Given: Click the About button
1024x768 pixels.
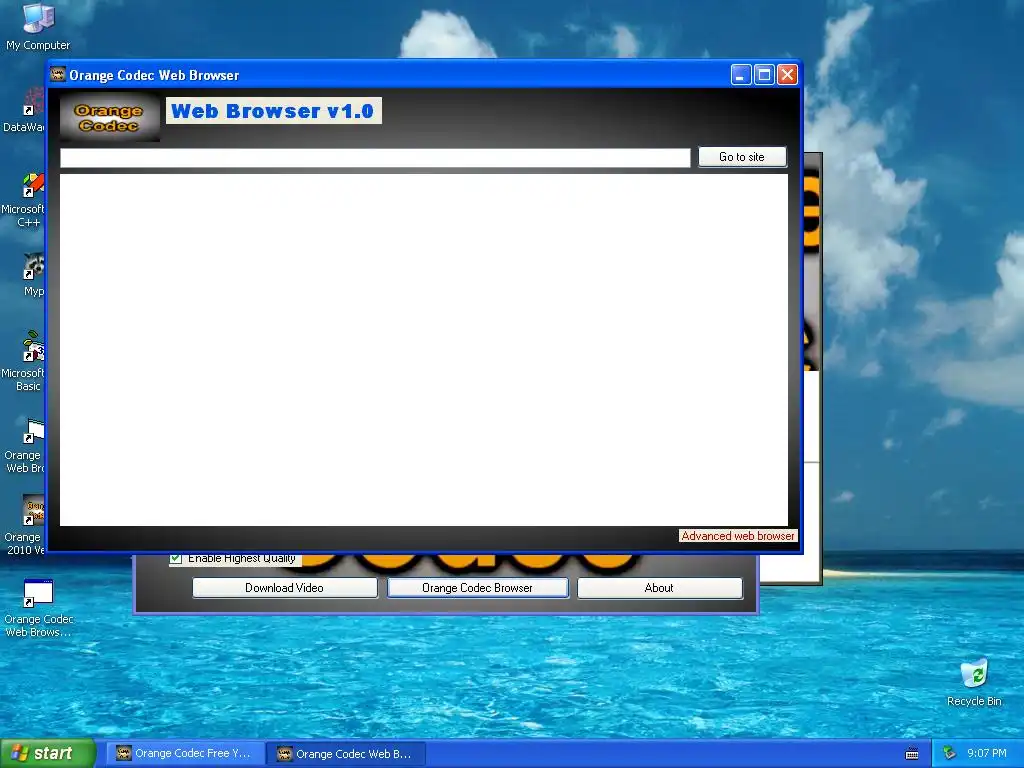Looking at the screenshot, I should click(x=660, y=588).
